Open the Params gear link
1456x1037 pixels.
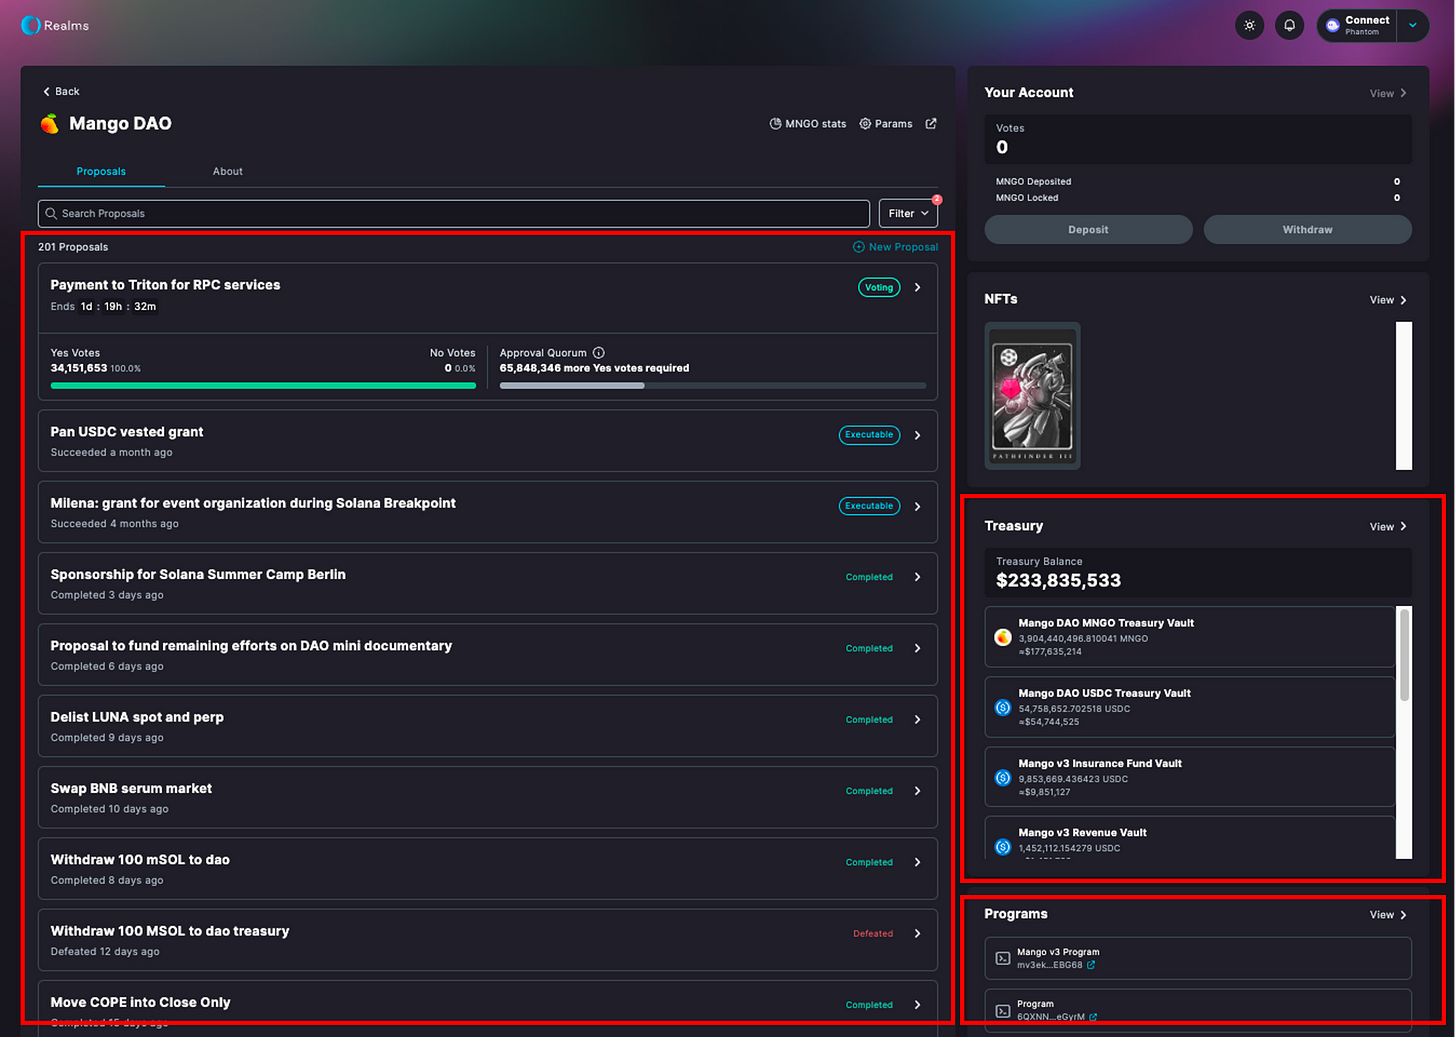click(886, 124)
